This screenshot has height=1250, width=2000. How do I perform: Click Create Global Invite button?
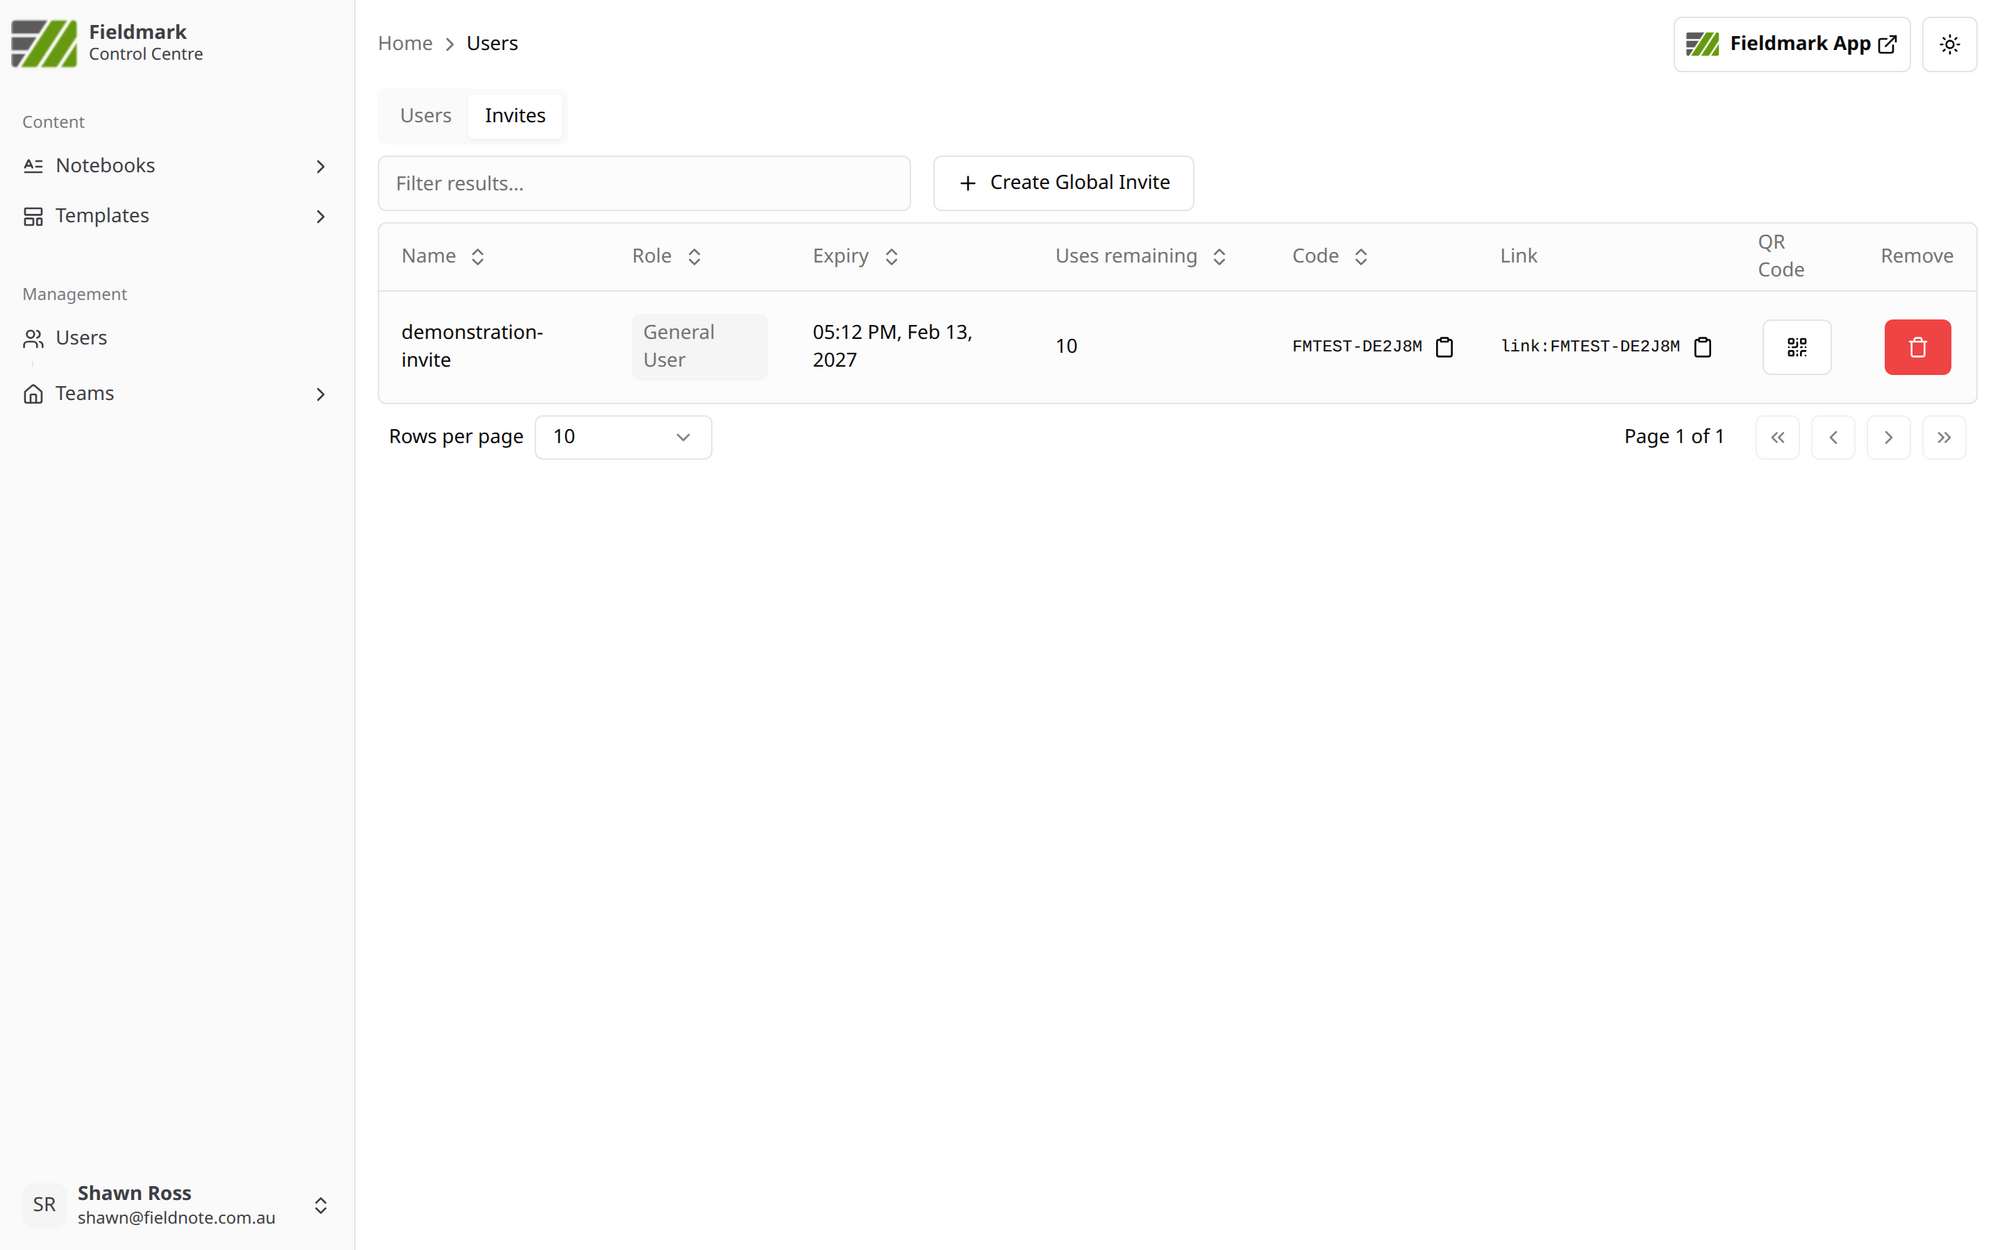point(1063,183)
